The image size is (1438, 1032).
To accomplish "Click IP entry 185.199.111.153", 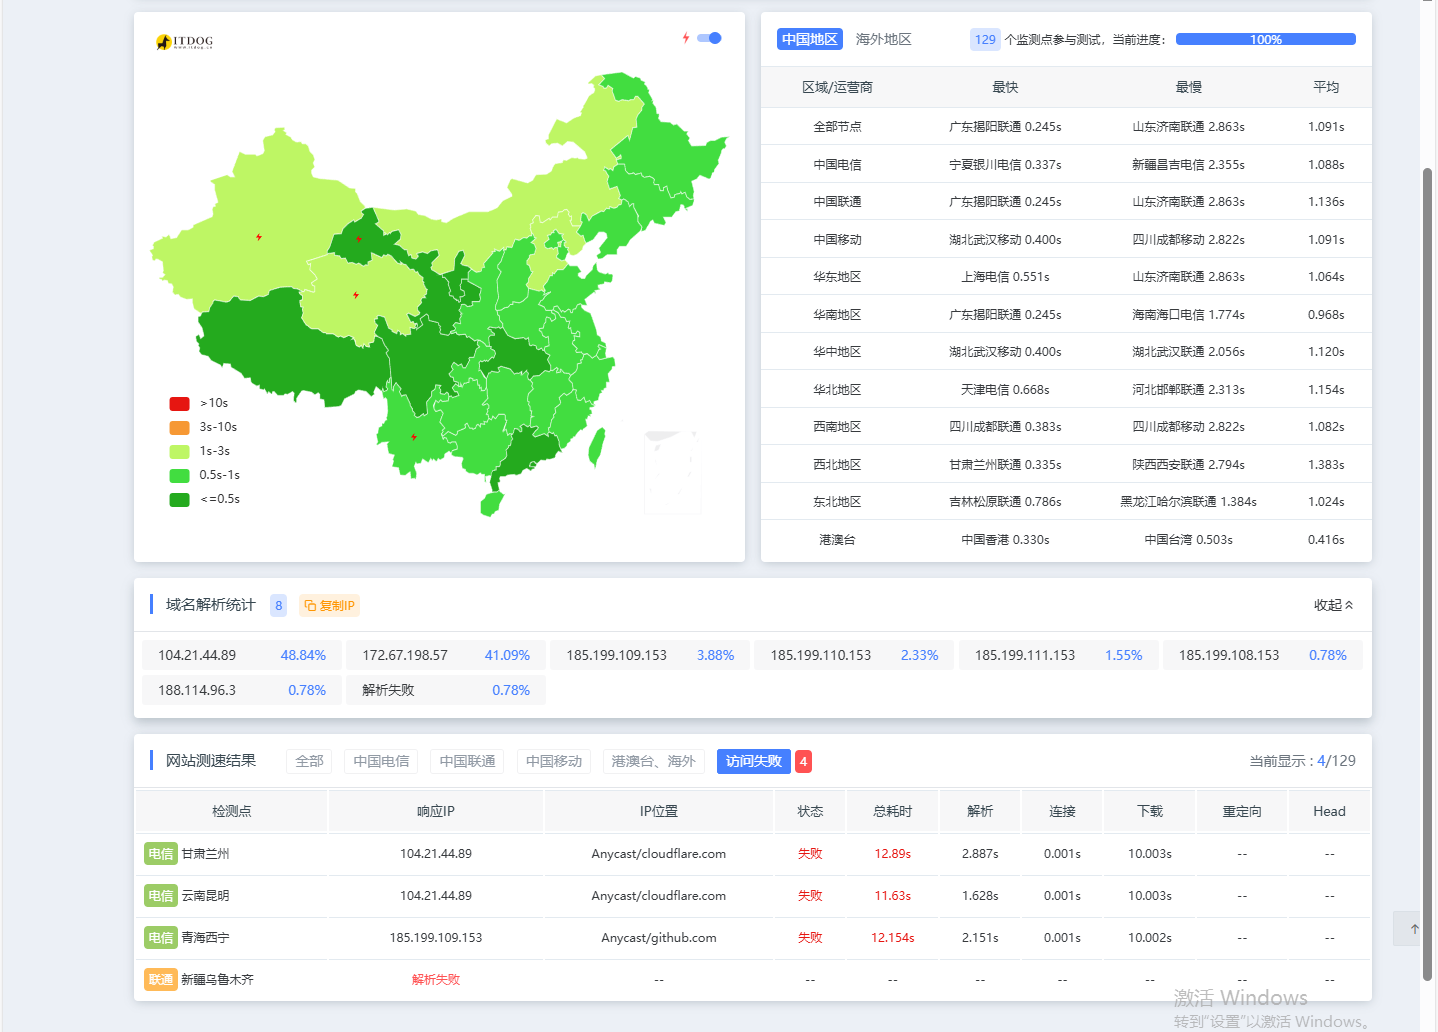I will coord(1059,655).
